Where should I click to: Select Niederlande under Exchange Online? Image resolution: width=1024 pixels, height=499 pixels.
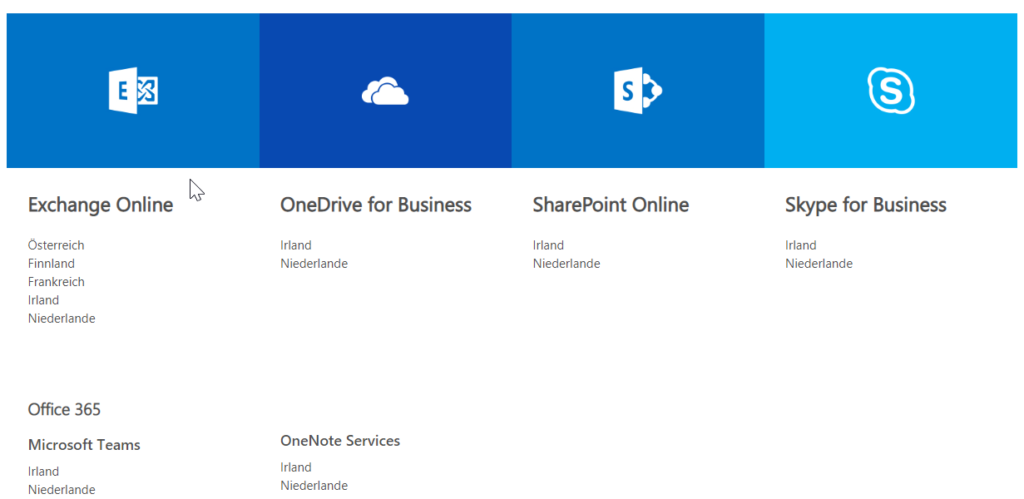[61, 319]
